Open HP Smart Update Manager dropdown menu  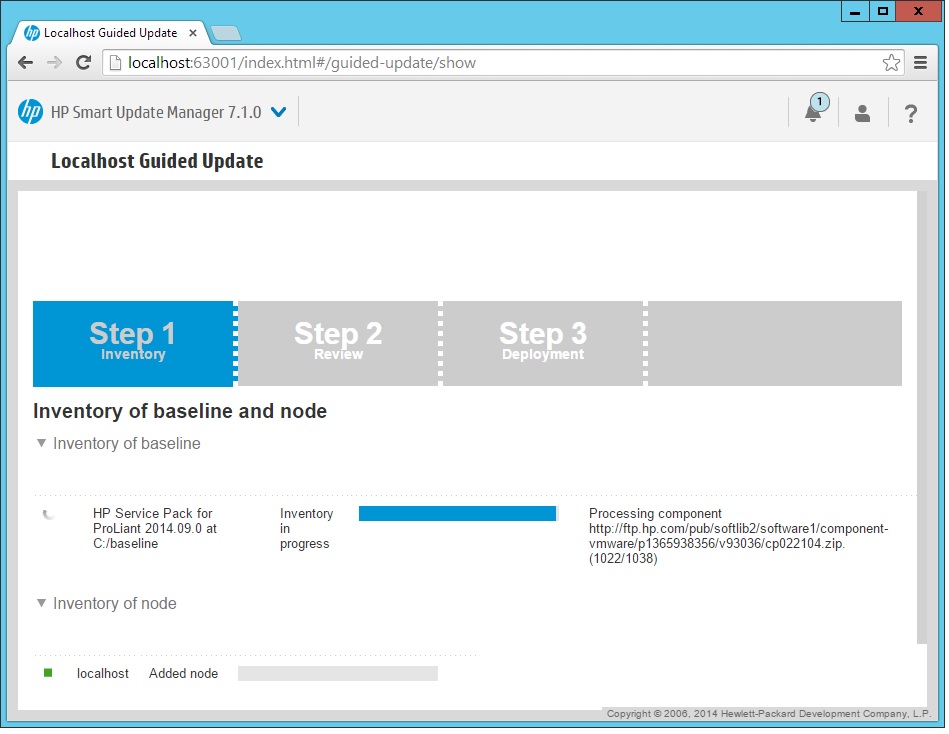coord(278,112)
